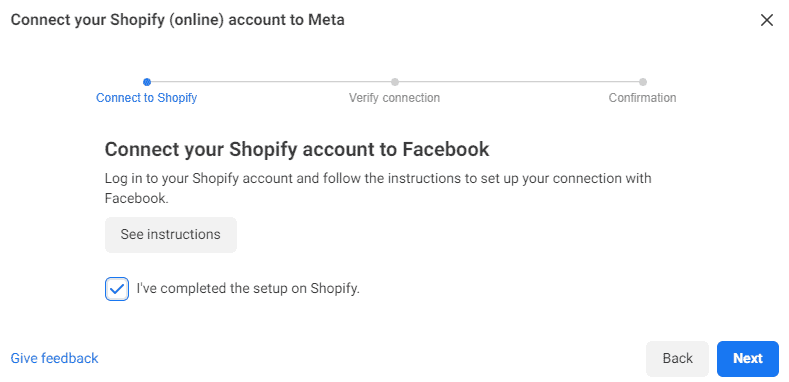This screenshot has width=789, height=382.
Task: Open the See instructions button
Action: [171, 235]
